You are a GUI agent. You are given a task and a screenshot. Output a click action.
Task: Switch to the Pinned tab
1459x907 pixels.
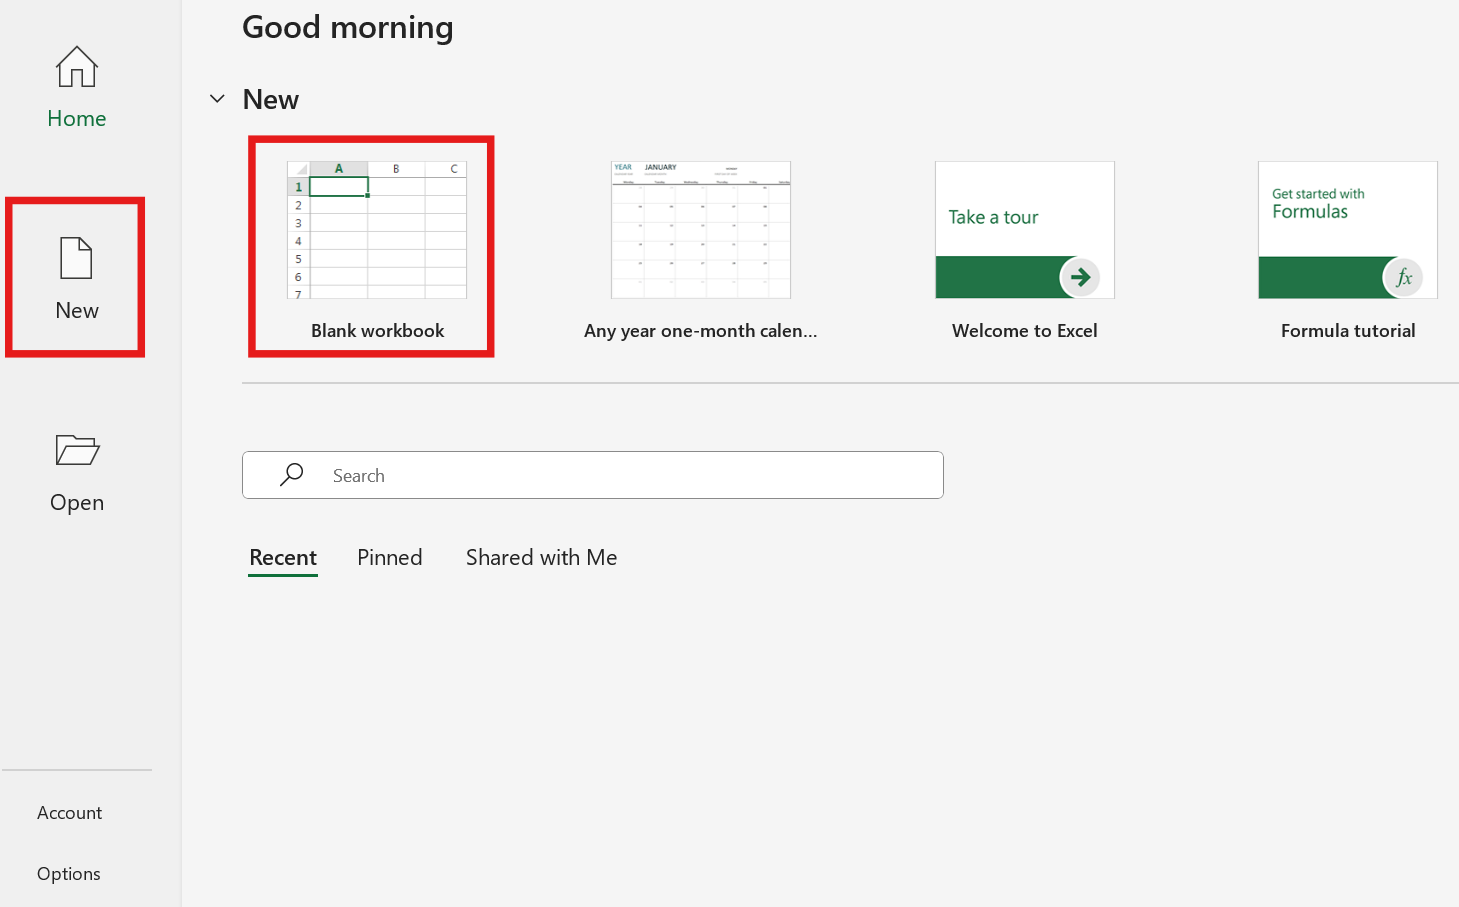click(390, 558)
